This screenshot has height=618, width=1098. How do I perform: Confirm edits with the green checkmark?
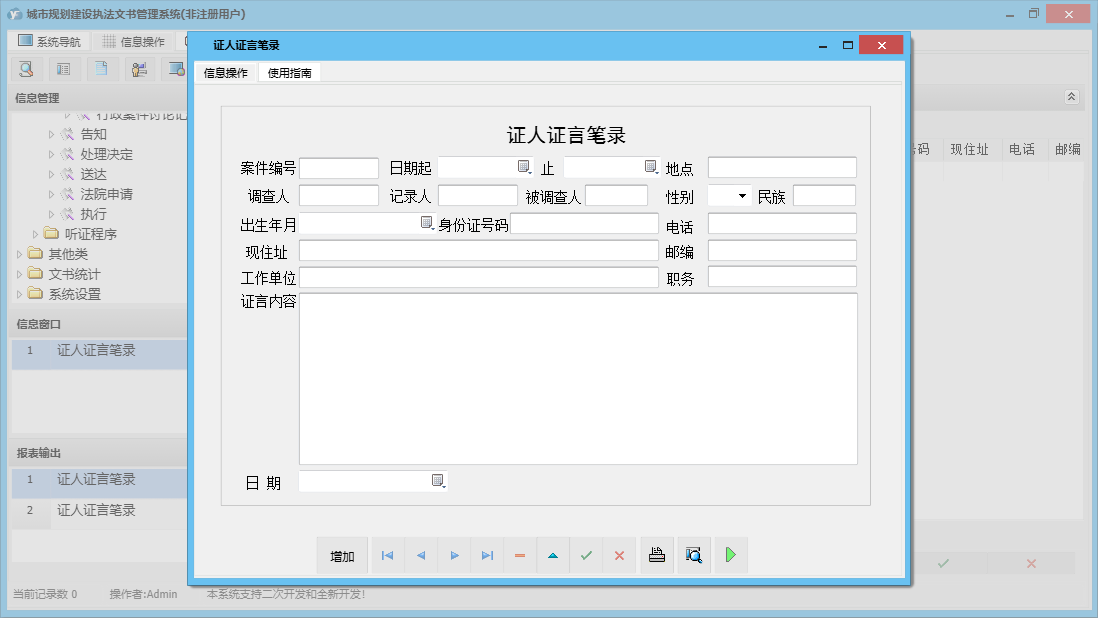tap(586, 555)
